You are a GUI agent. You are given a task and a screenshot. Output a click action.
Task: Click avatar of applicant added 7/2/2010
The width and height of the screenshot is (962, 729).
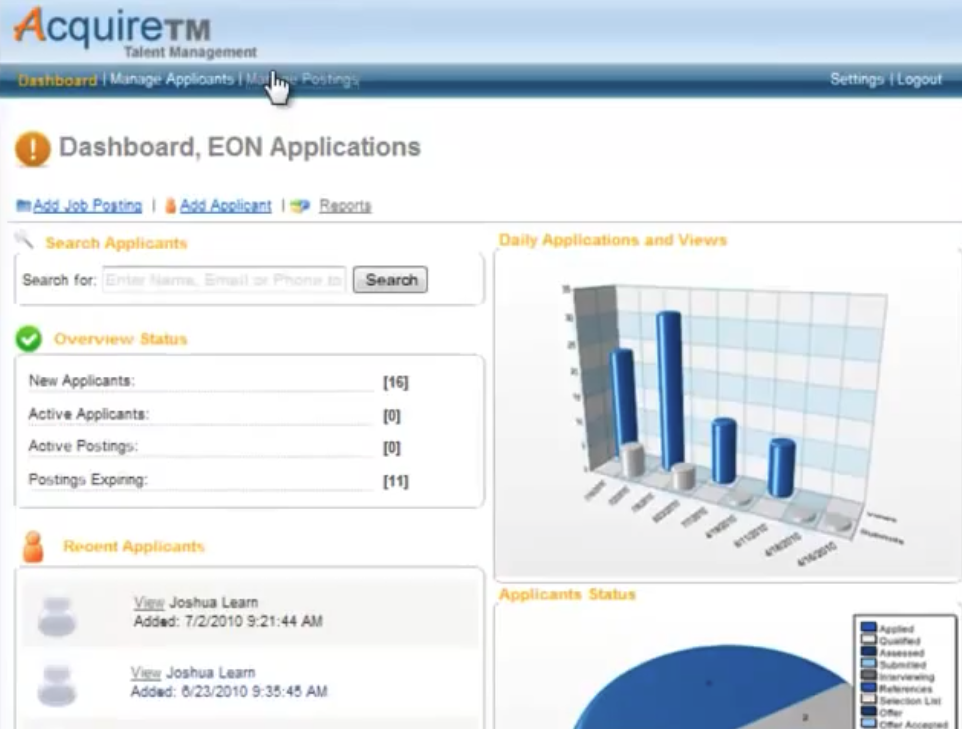(x=56, y=615)
